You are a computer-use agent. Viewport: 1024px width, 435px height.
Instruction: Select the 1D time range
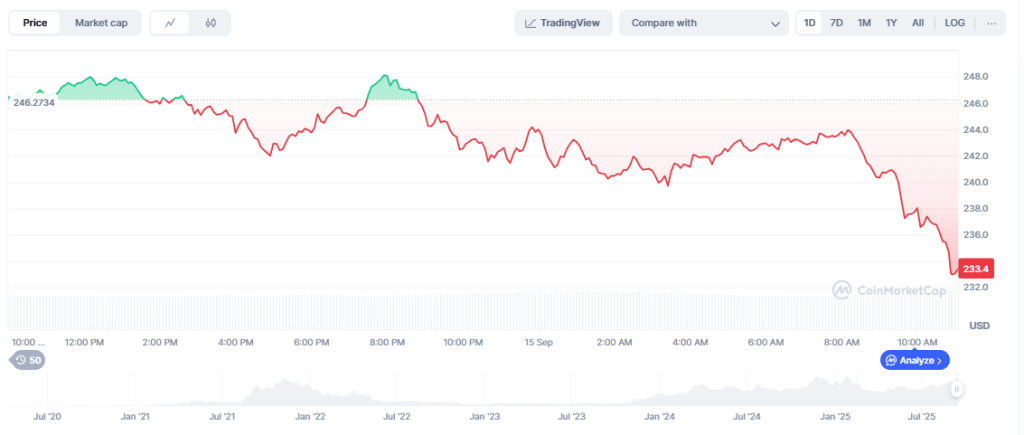(810, 23)
